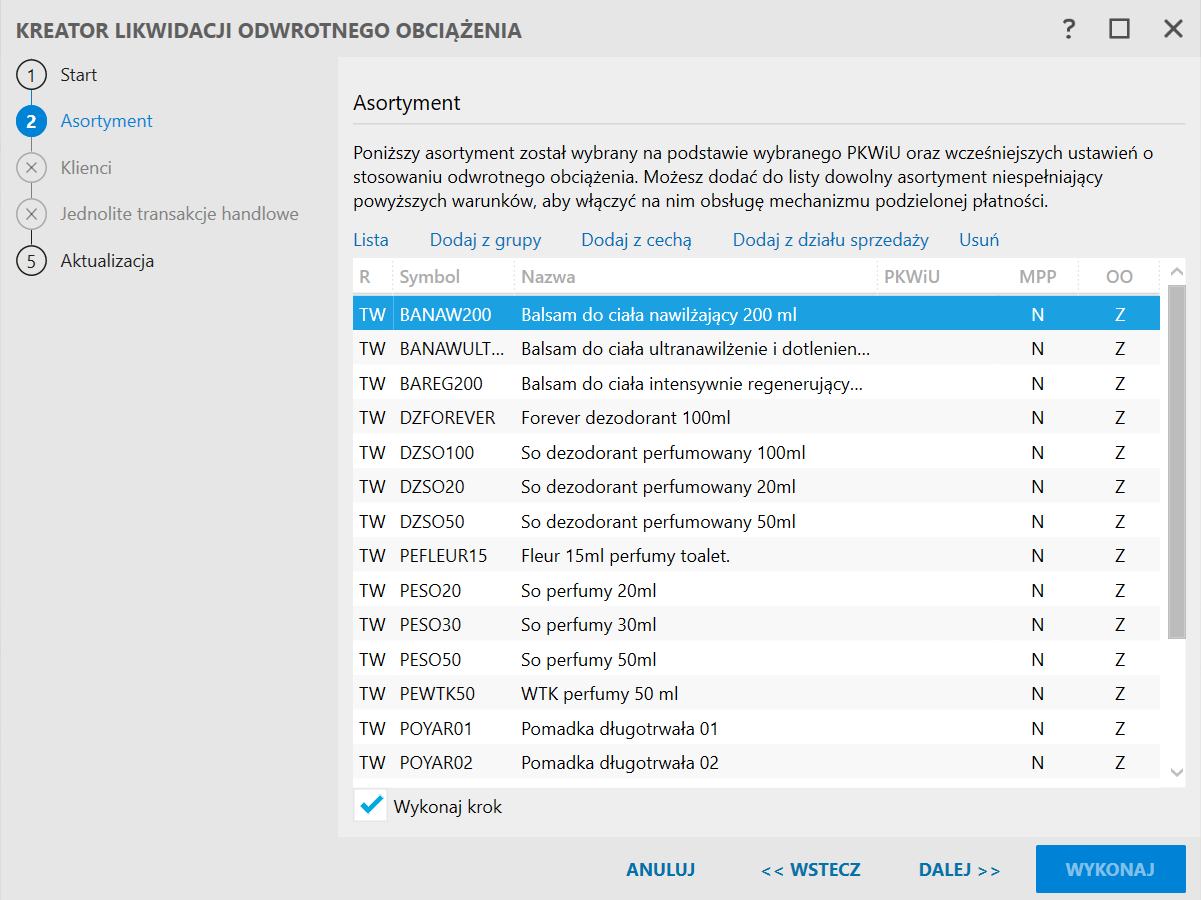Select the row PEFLEUR15
This screenshot has width=1201, height=900.
click(756, 555)
